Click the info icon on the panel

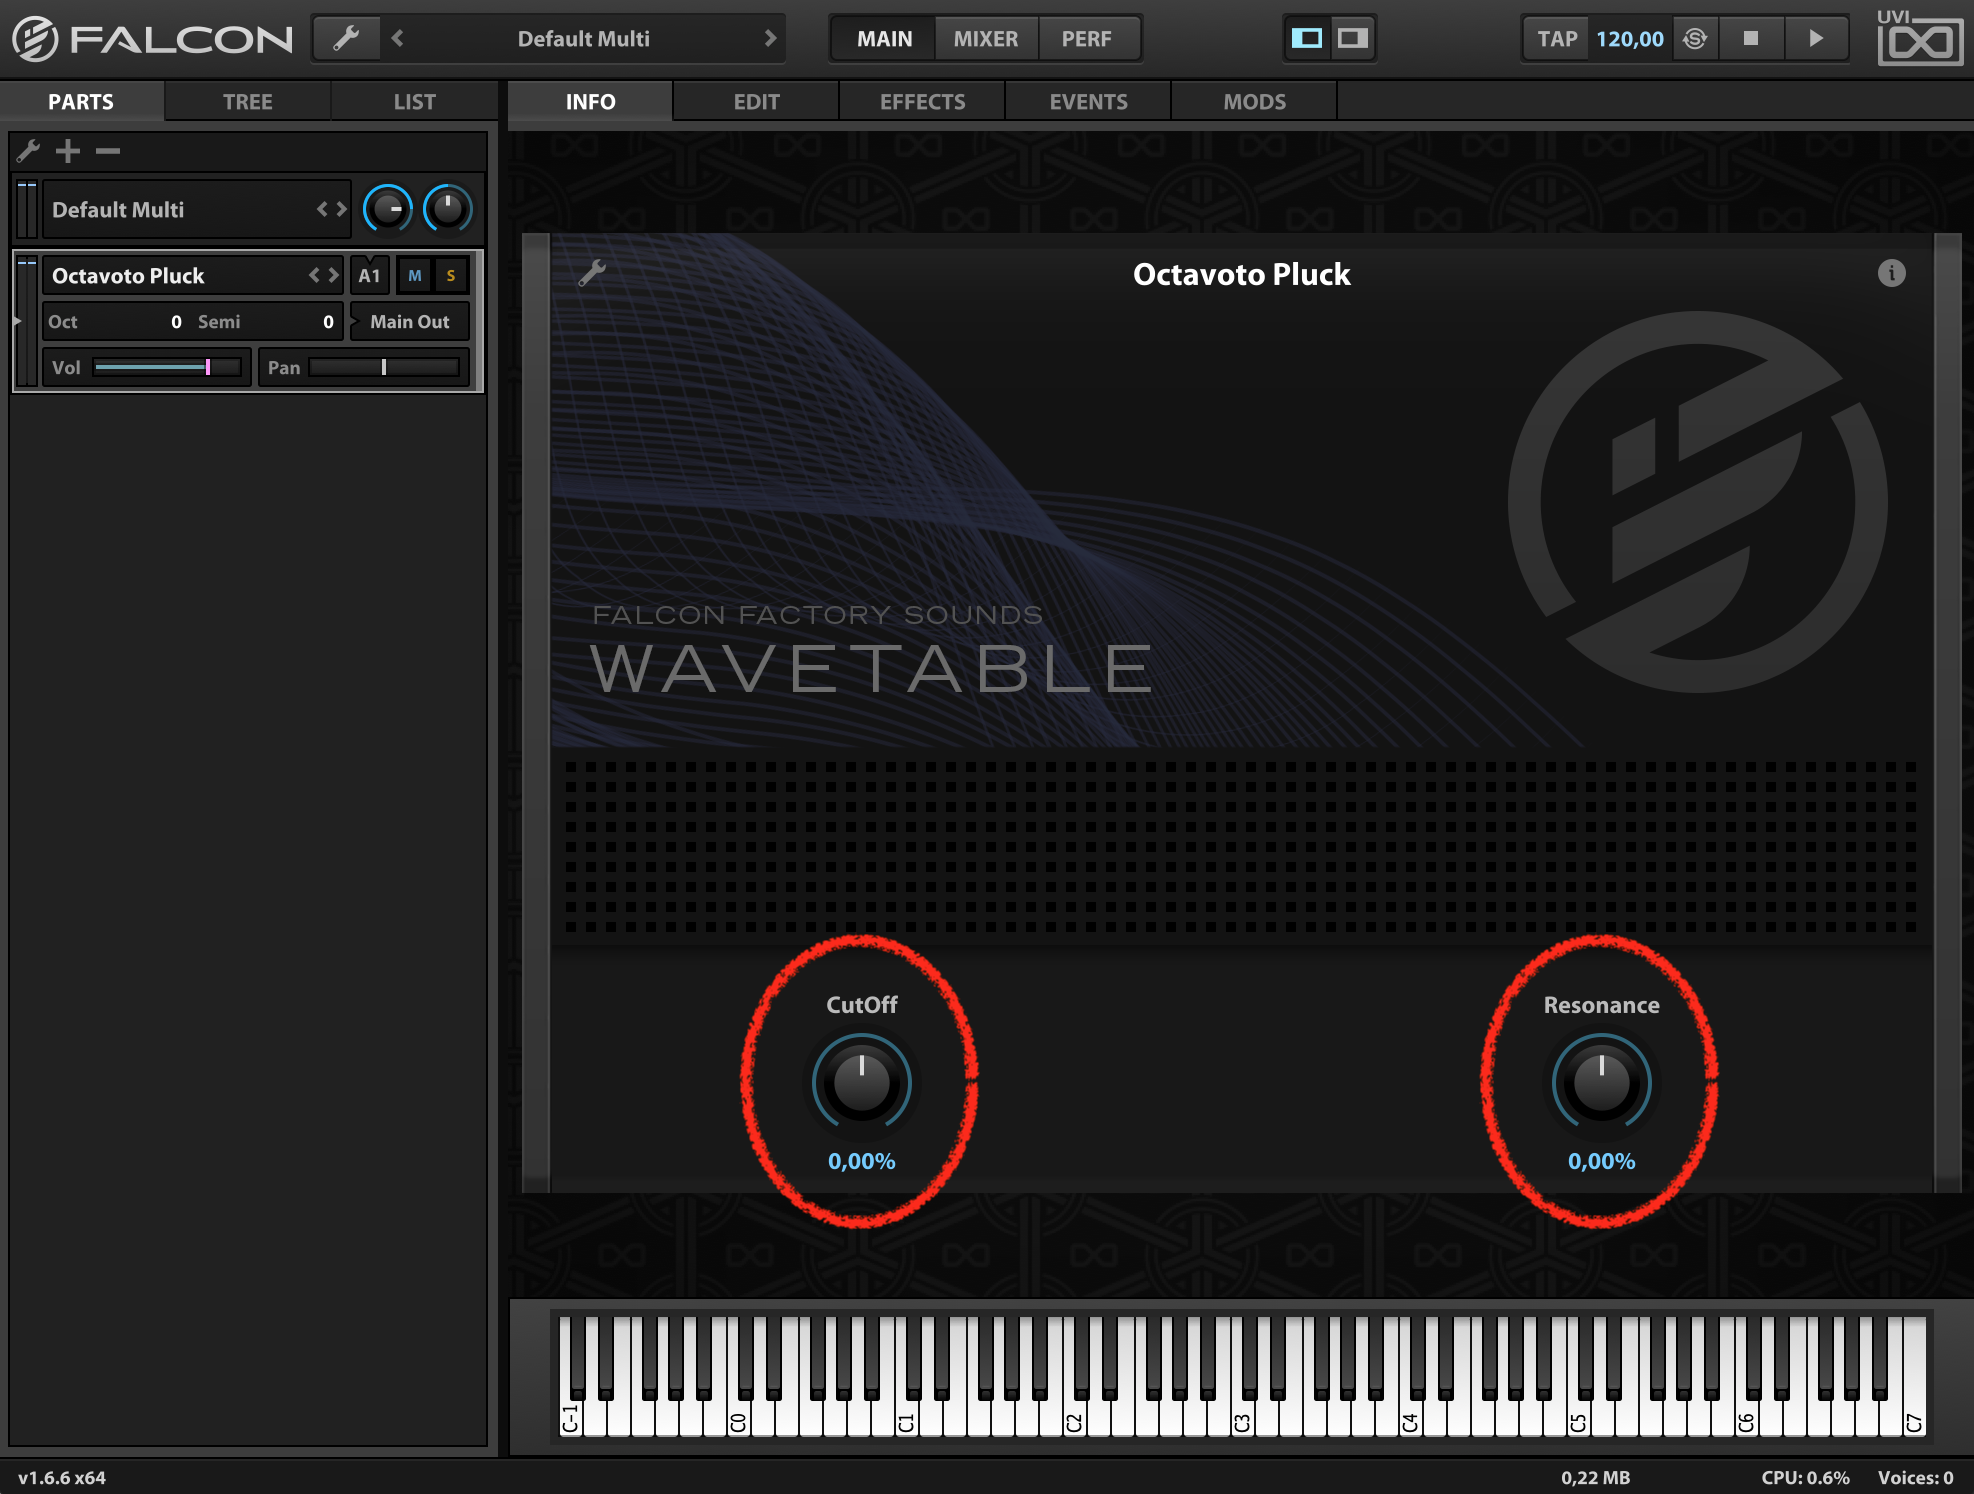1891,273
